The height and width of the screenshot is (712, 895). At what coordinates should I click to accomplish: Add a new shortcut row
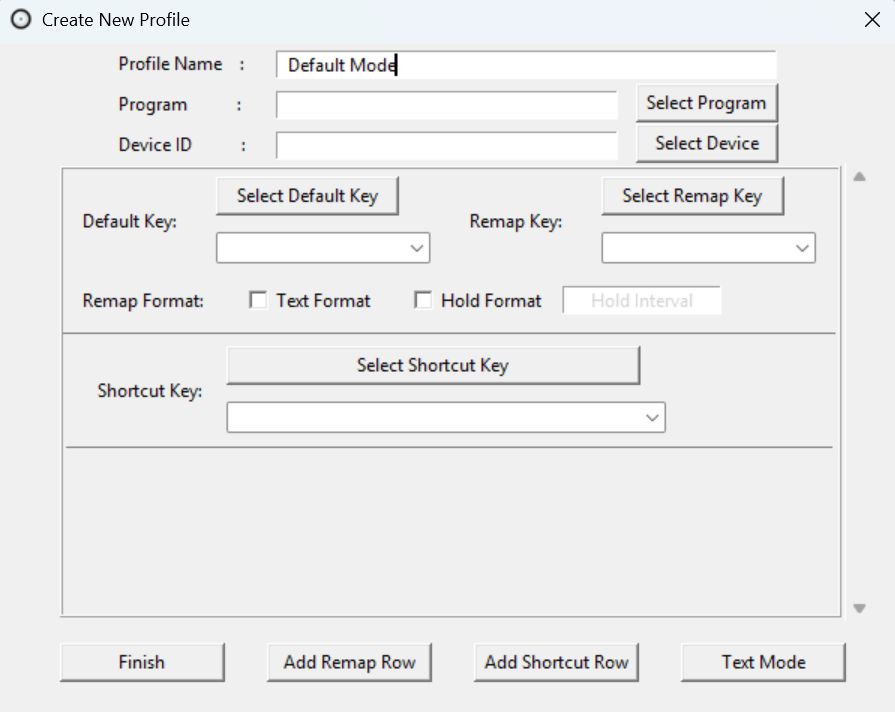pos(555,661)
